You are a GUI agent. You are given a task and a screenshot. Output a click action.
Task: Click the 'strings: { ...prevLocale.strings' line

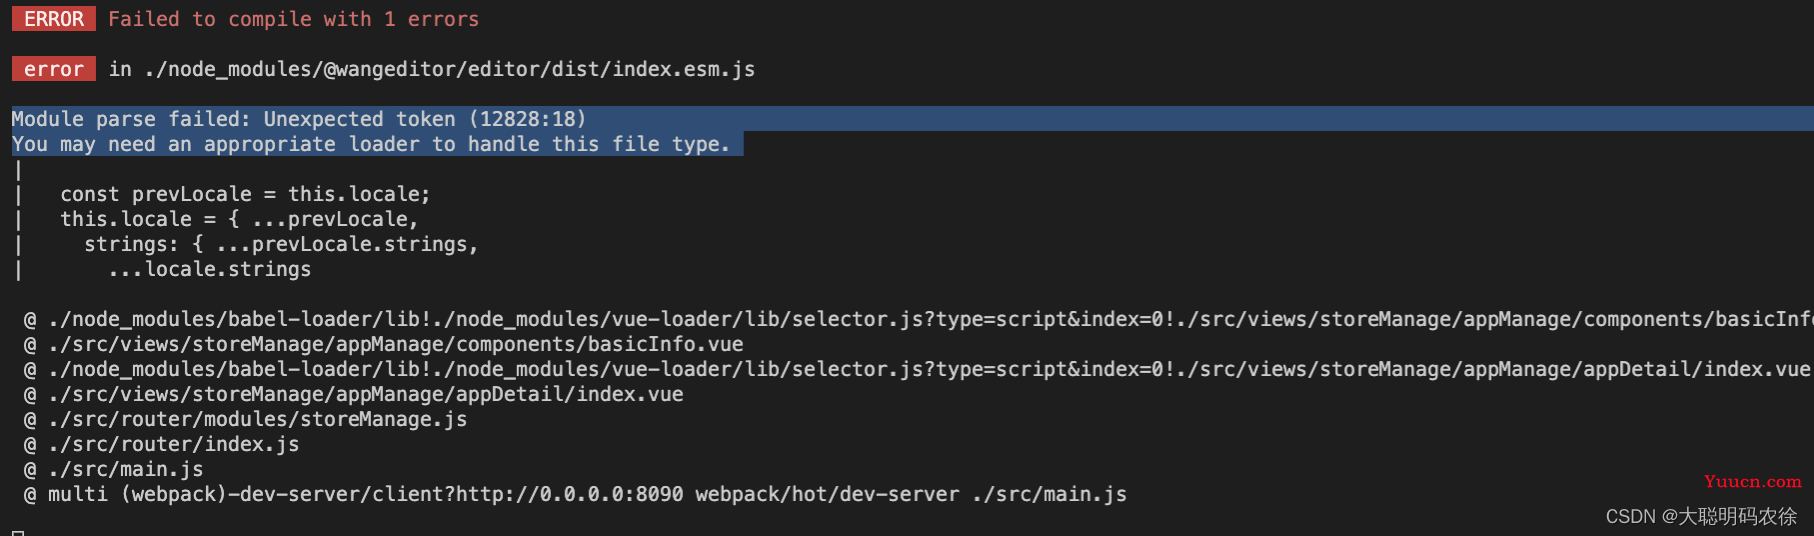point(281,244)
